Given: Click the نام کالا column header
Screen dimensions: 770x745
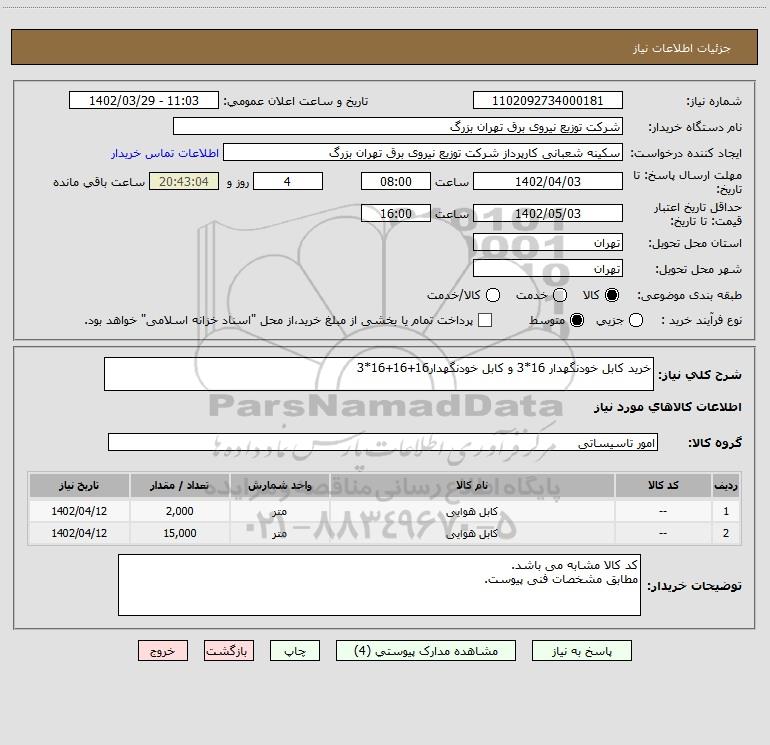Looking at the screenshot, I should pos(472,485).
